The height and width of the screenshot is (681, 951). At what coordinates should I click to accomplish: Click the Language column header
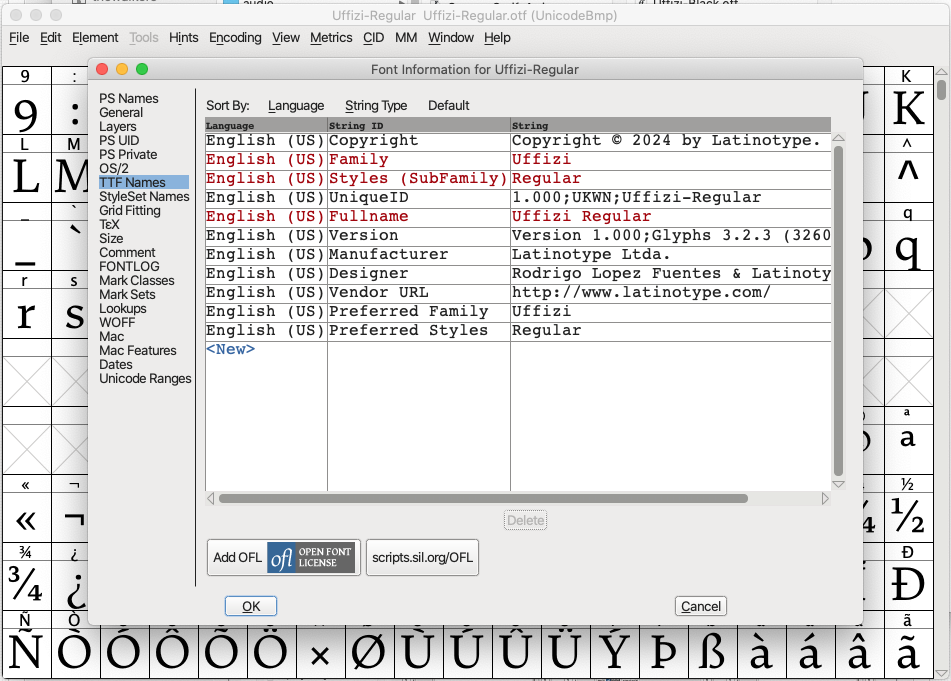pos(266,126)
